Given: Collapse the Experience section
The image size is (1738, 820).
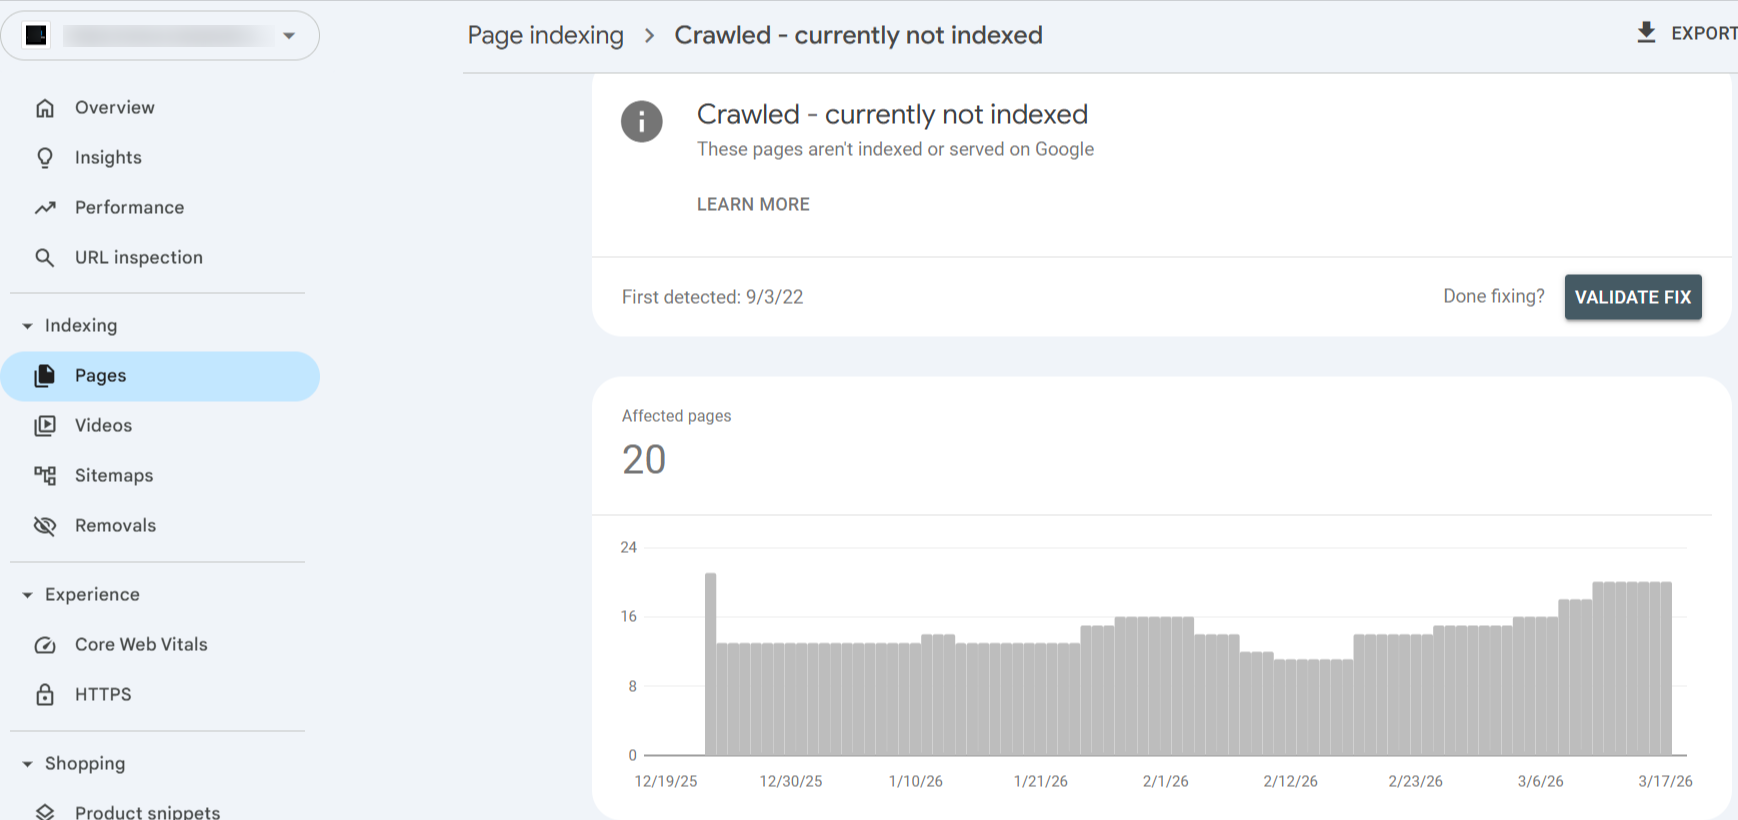Looking at the screenshot, I should tap(28, 595).
